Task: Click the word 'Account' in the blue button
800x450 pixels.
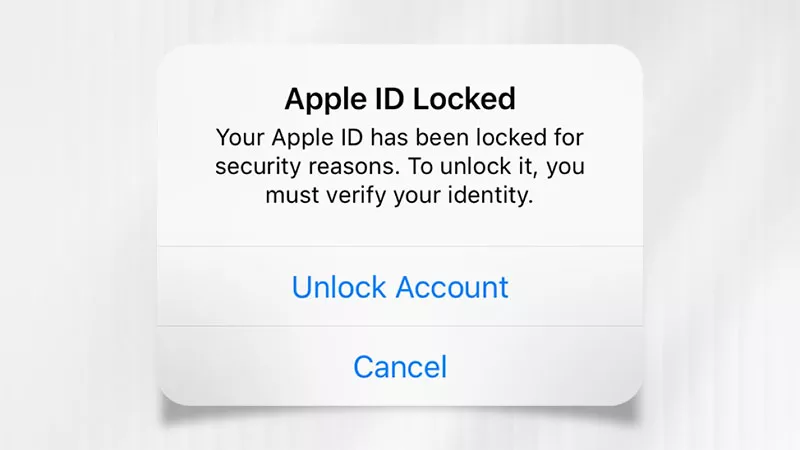Action: (x=452, y=287)
